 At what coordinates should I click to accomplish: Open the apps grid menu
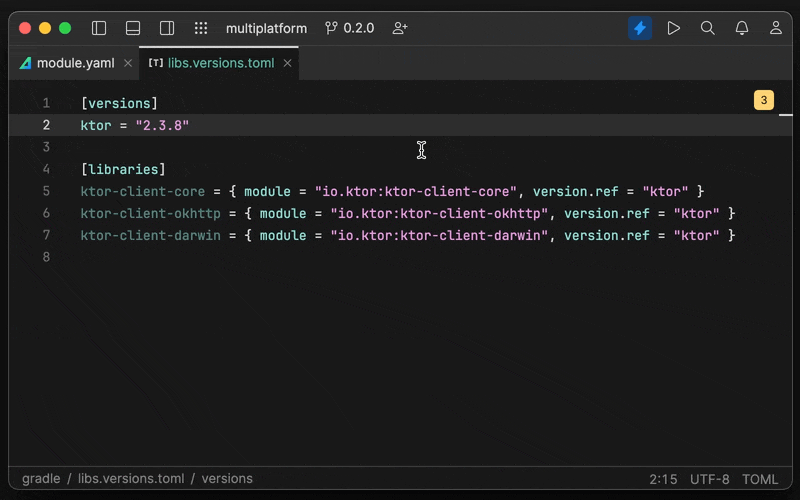pos(201,28)
